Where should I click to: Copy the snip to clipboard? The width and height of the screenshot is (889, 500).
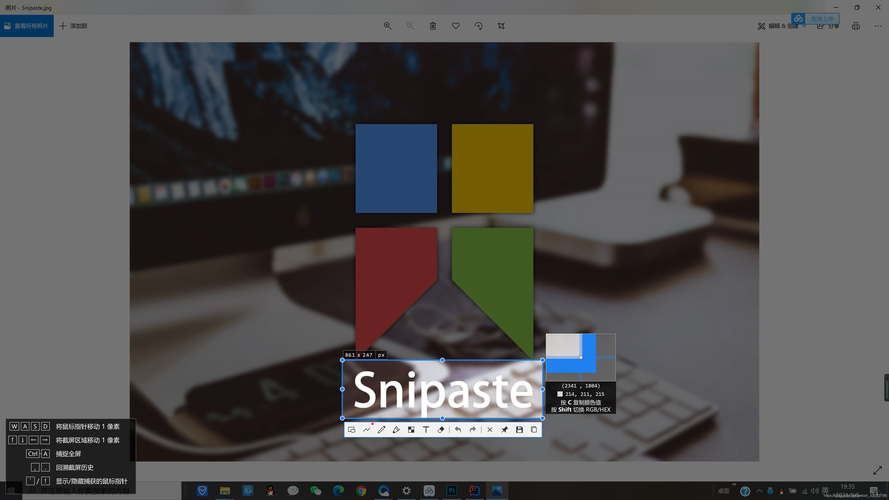tap(534, 430)
